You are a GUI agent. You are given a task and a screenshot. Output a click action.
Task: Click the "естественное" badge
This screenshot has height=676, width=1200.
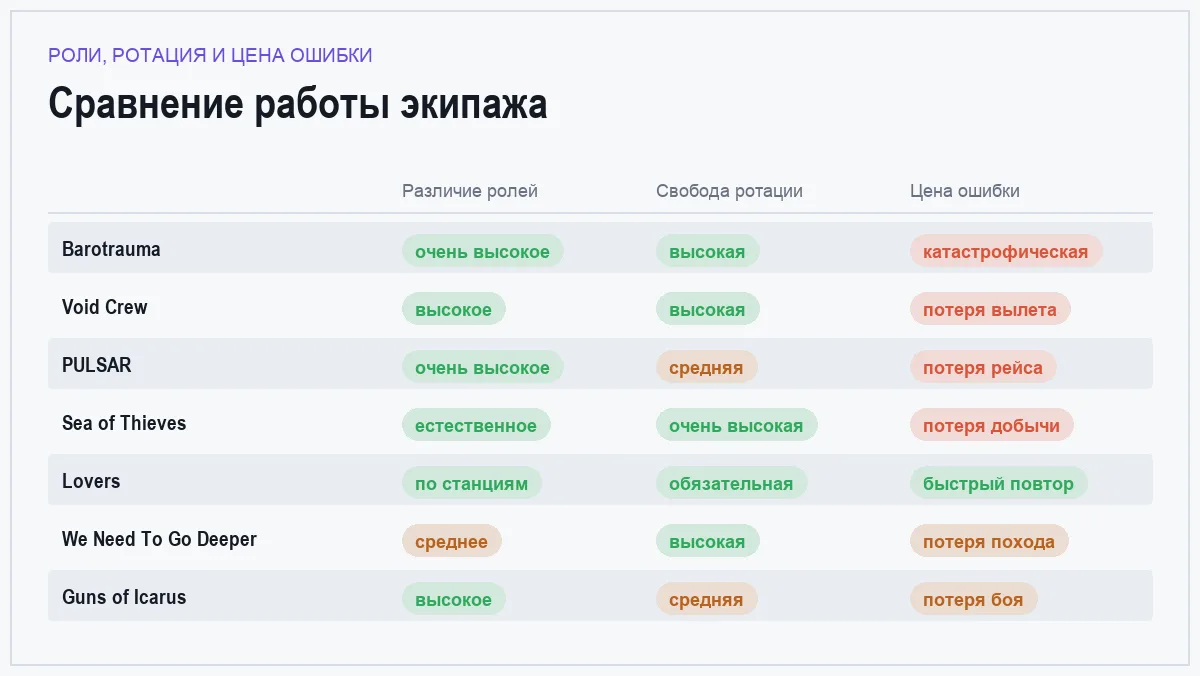[476, 425]
